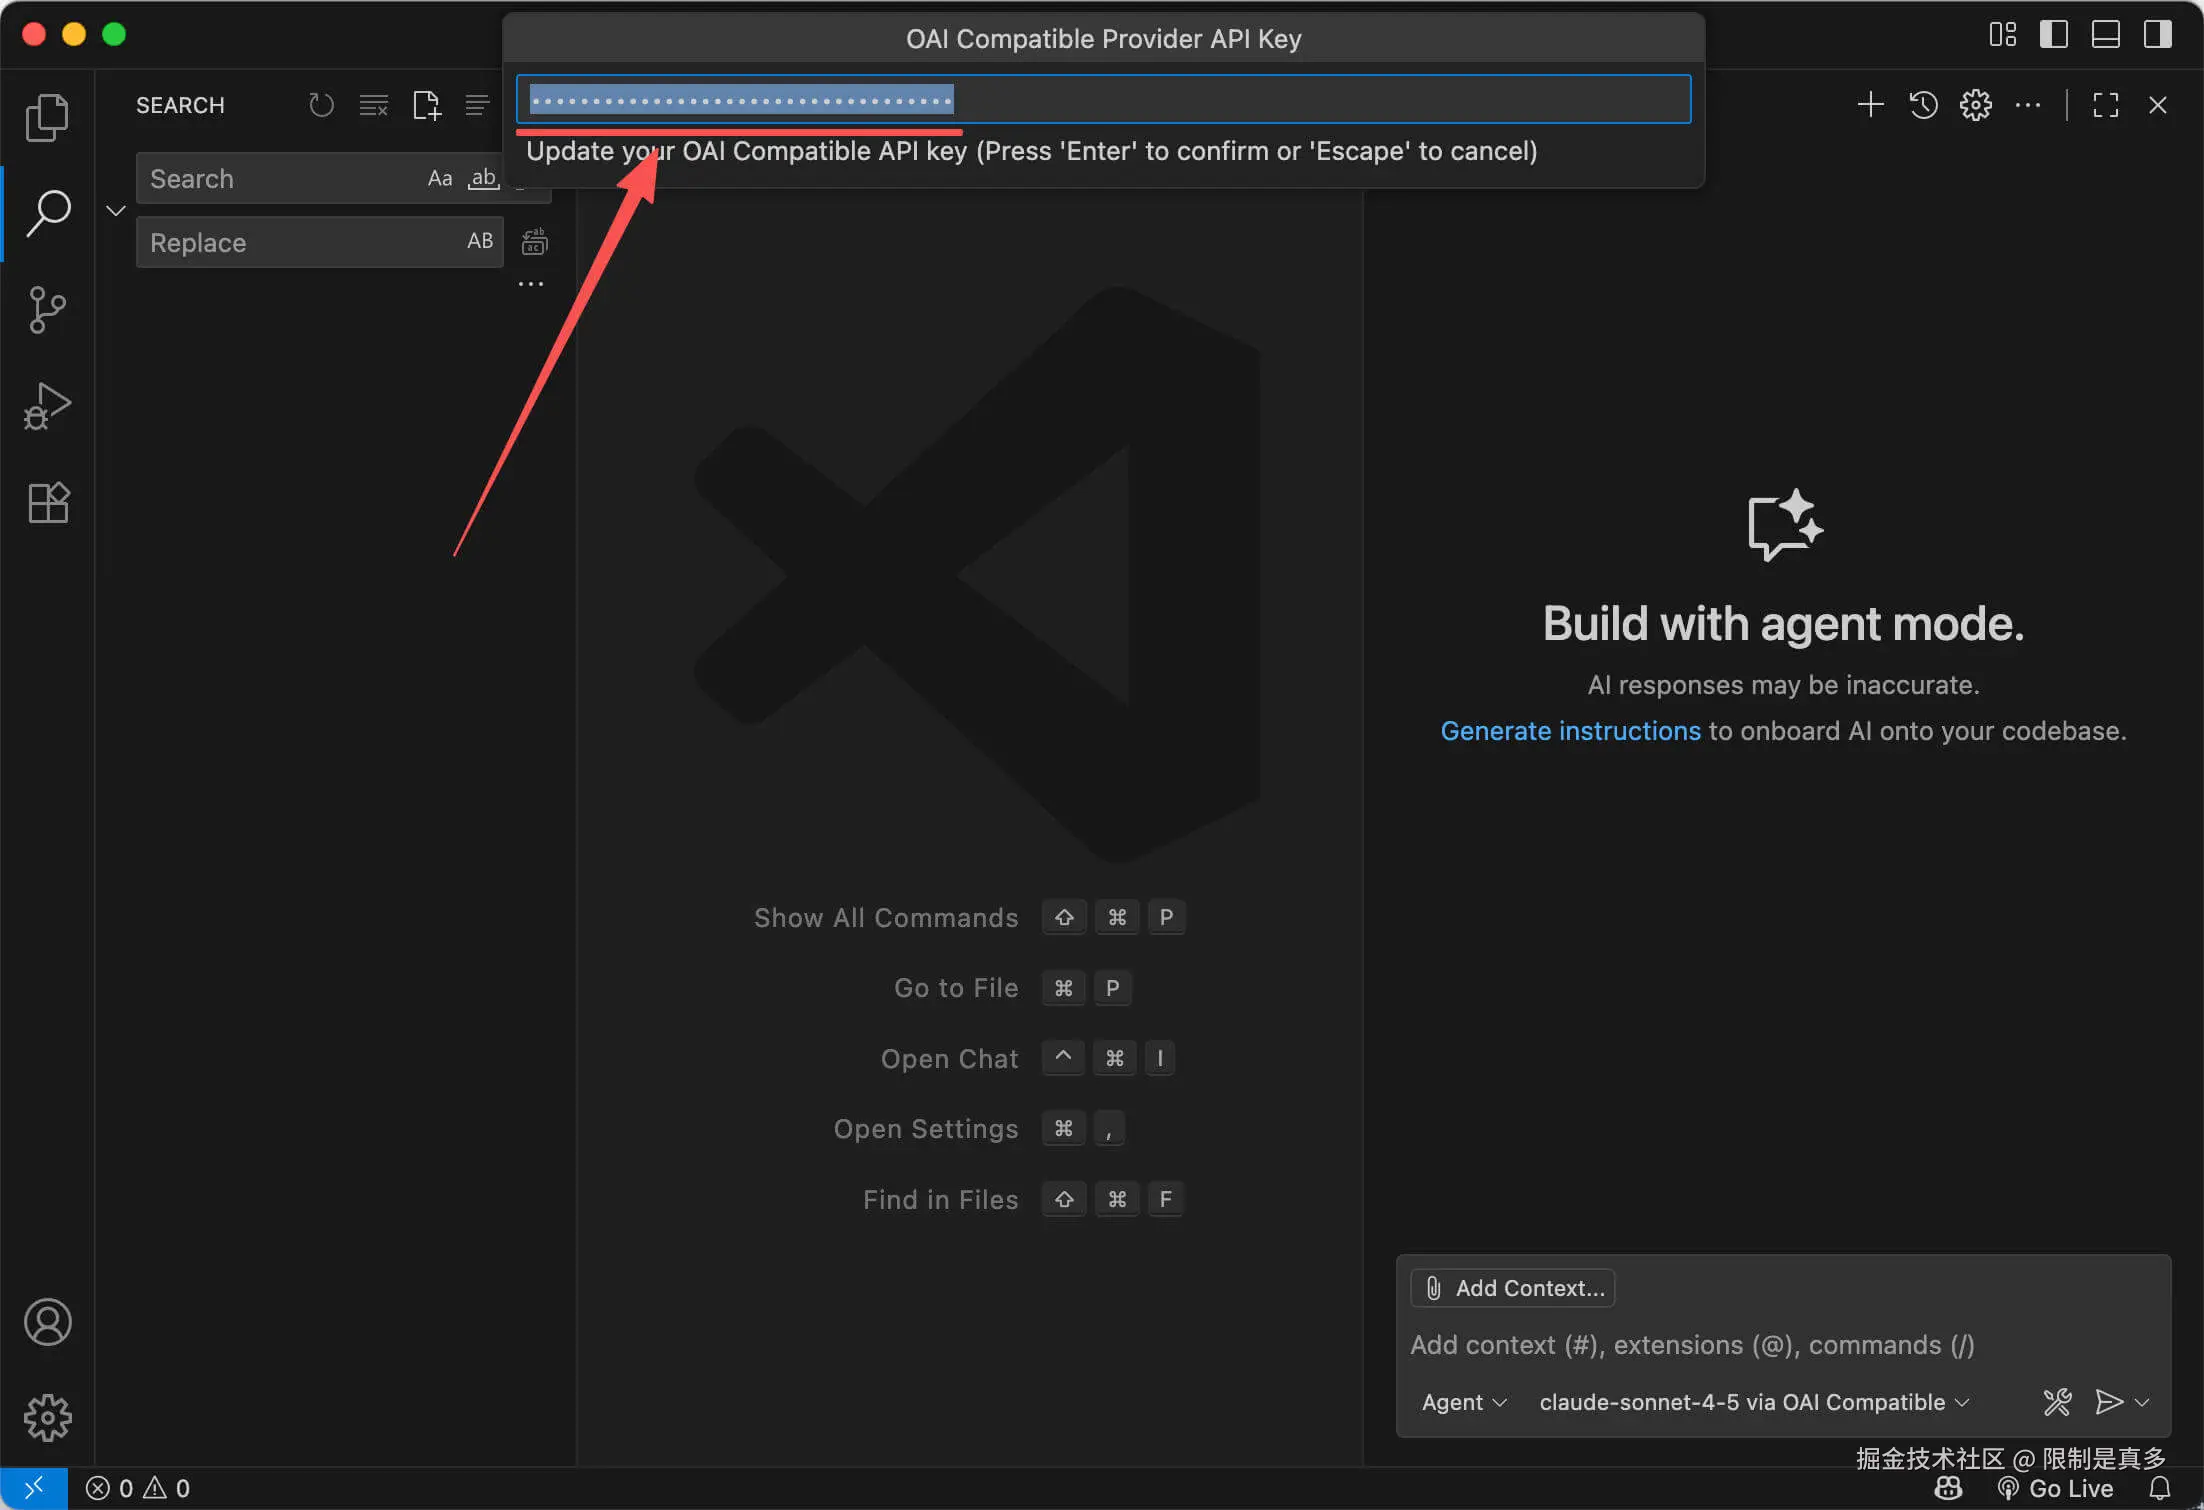Toggle Match Whole Word option
This screenshot has height=1510, width=2204.
[x=483, y=179]
